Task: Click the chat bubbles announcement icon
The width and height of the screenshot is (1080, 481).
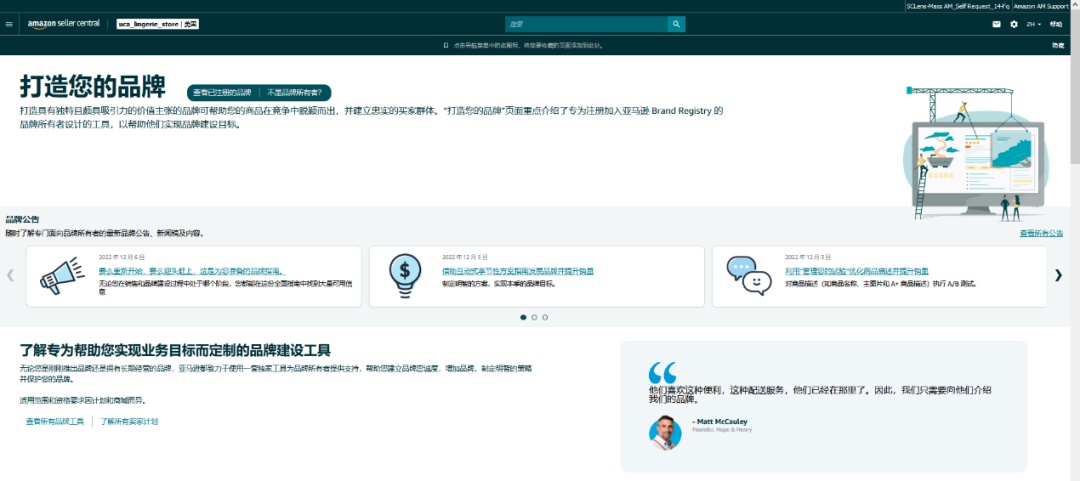Action: coord(748,276)
